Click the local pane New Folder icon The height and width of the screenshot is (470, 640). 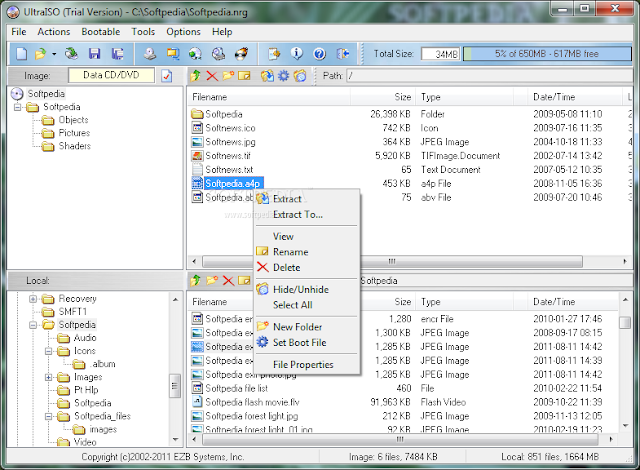coord(212,280)
